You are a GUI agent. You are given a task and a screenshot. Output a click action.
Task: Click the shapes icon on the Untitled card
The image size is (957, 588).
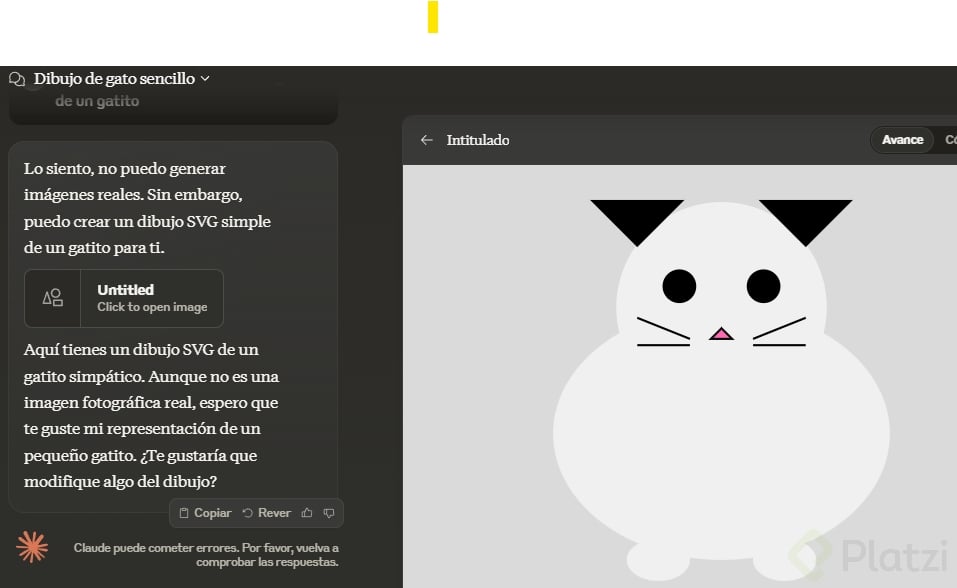52,298
